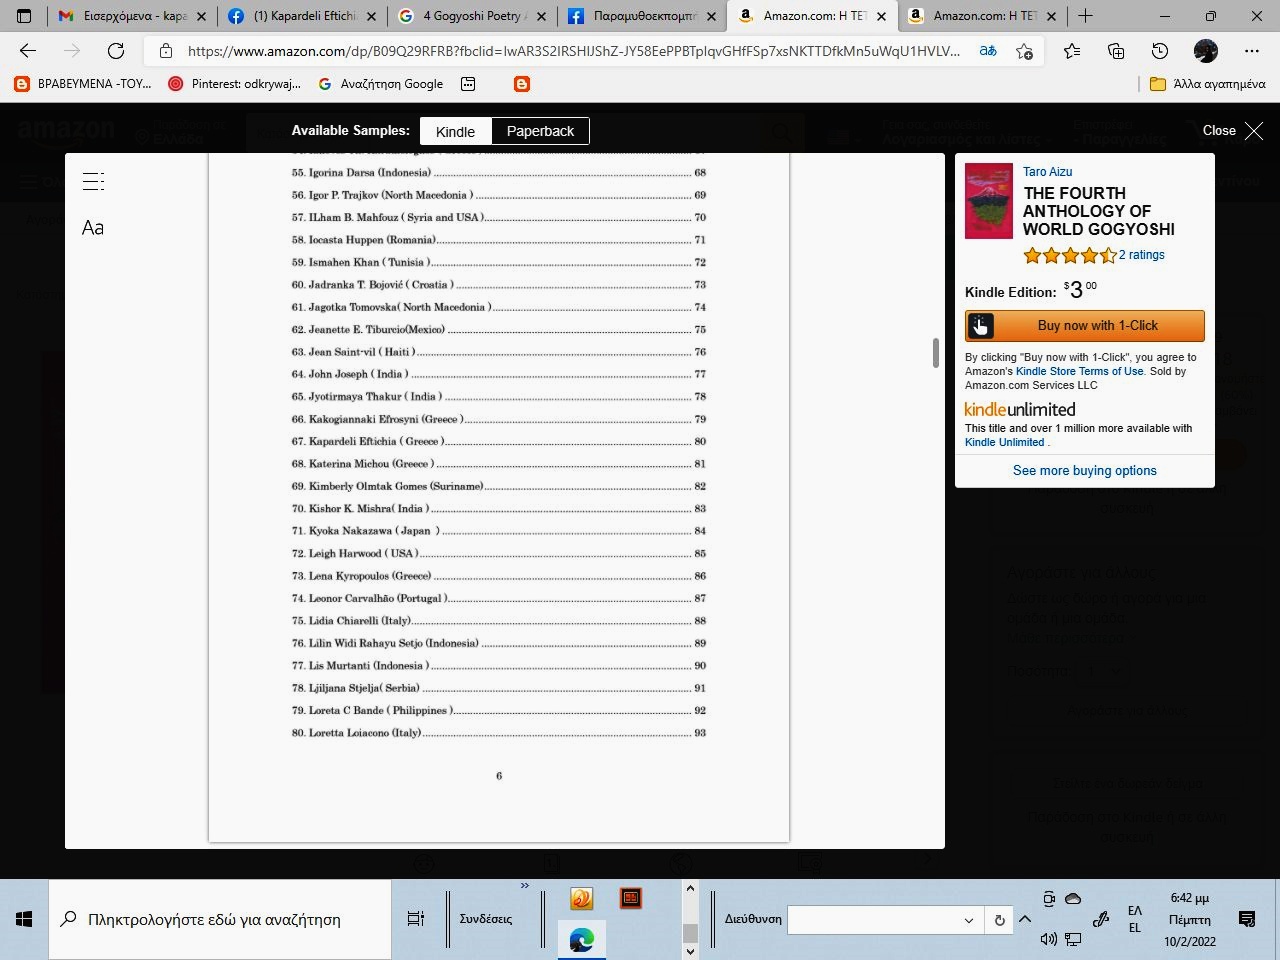1280x960 pixels.
Task: Open dark red app taskbar icon
Action: click(x=630, y=899)
